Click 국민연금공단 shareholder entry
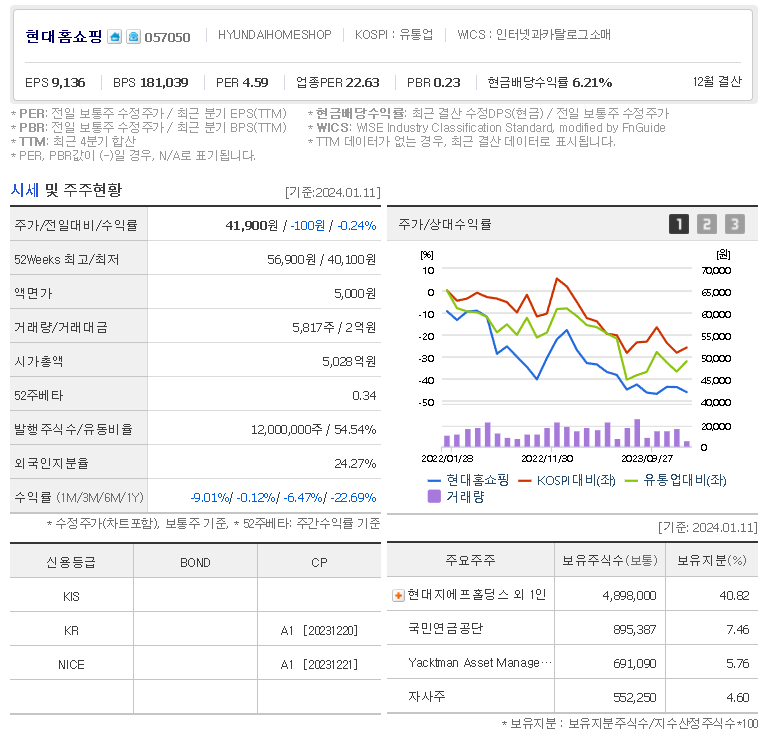 (446, 629)
